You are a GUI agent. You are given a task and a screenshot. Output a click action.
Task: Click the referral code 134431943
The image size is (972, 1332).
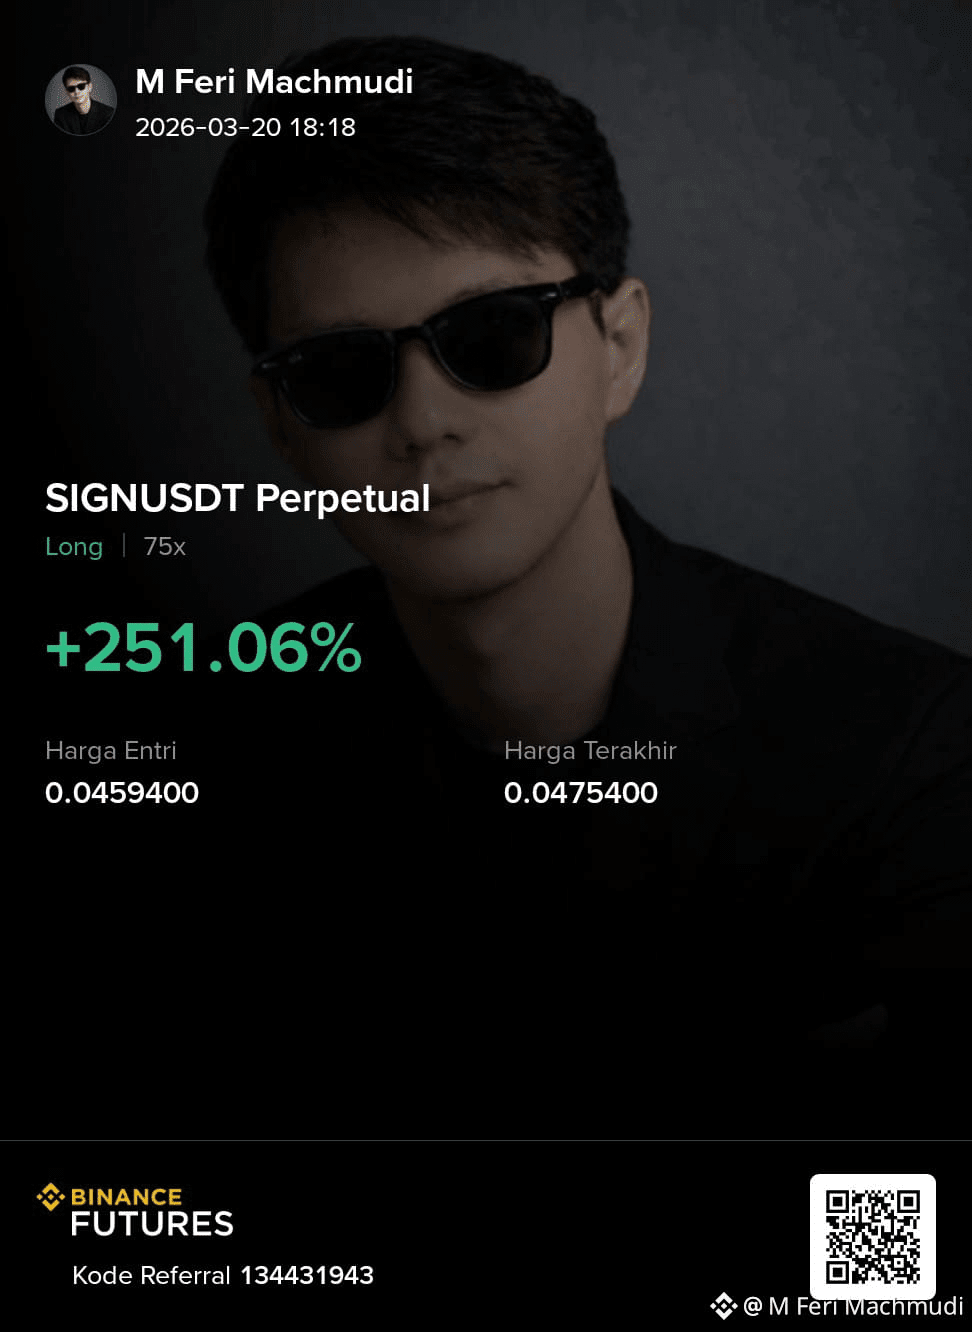click(x=307, y=1275)
